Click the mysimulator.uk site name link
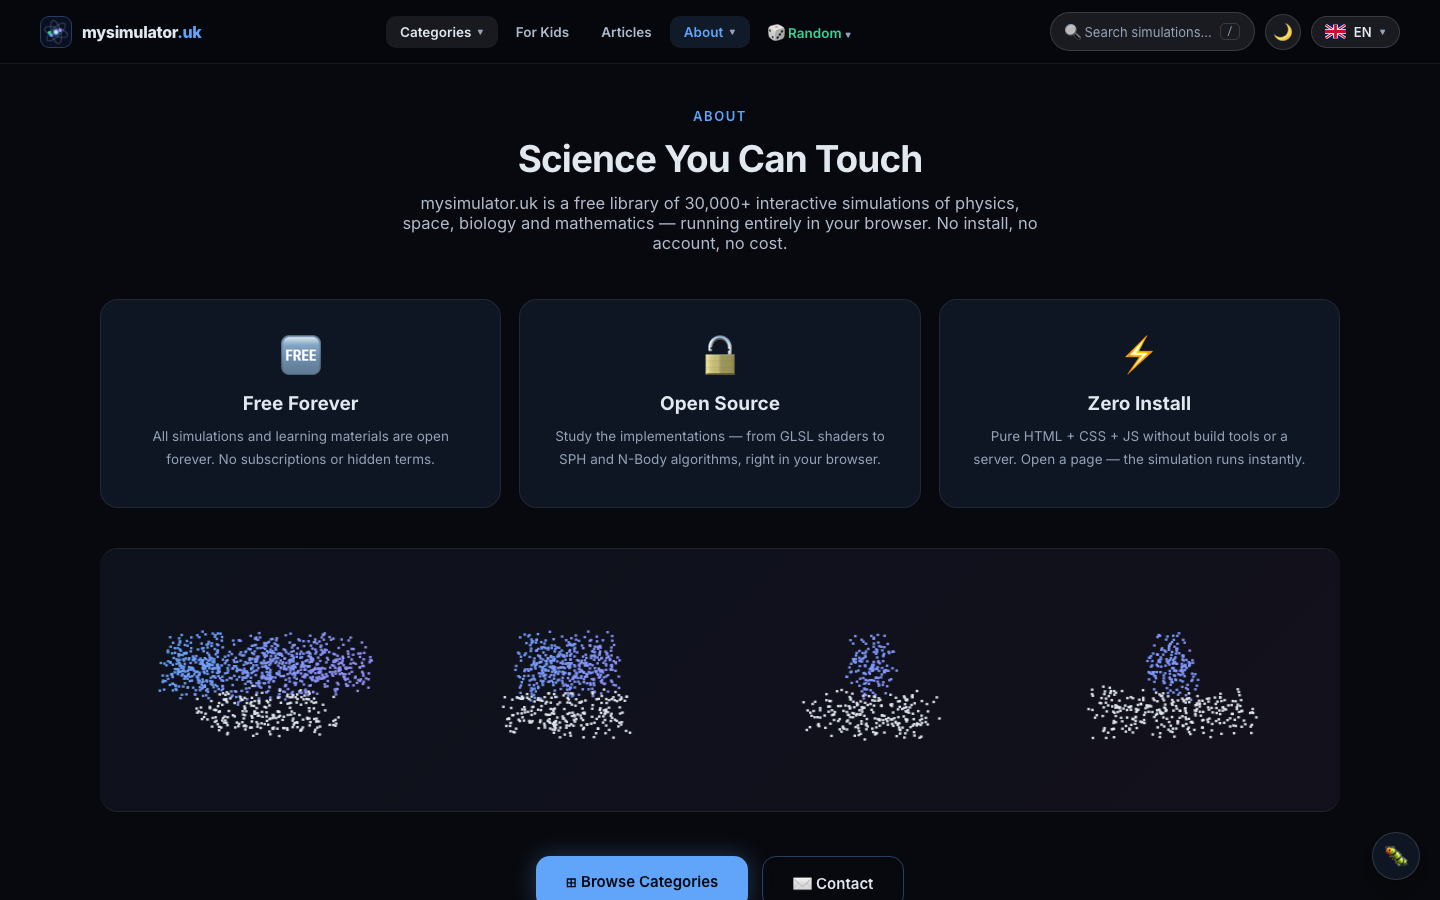This screenshot has width=1440, height=900. tap(142, 32)
